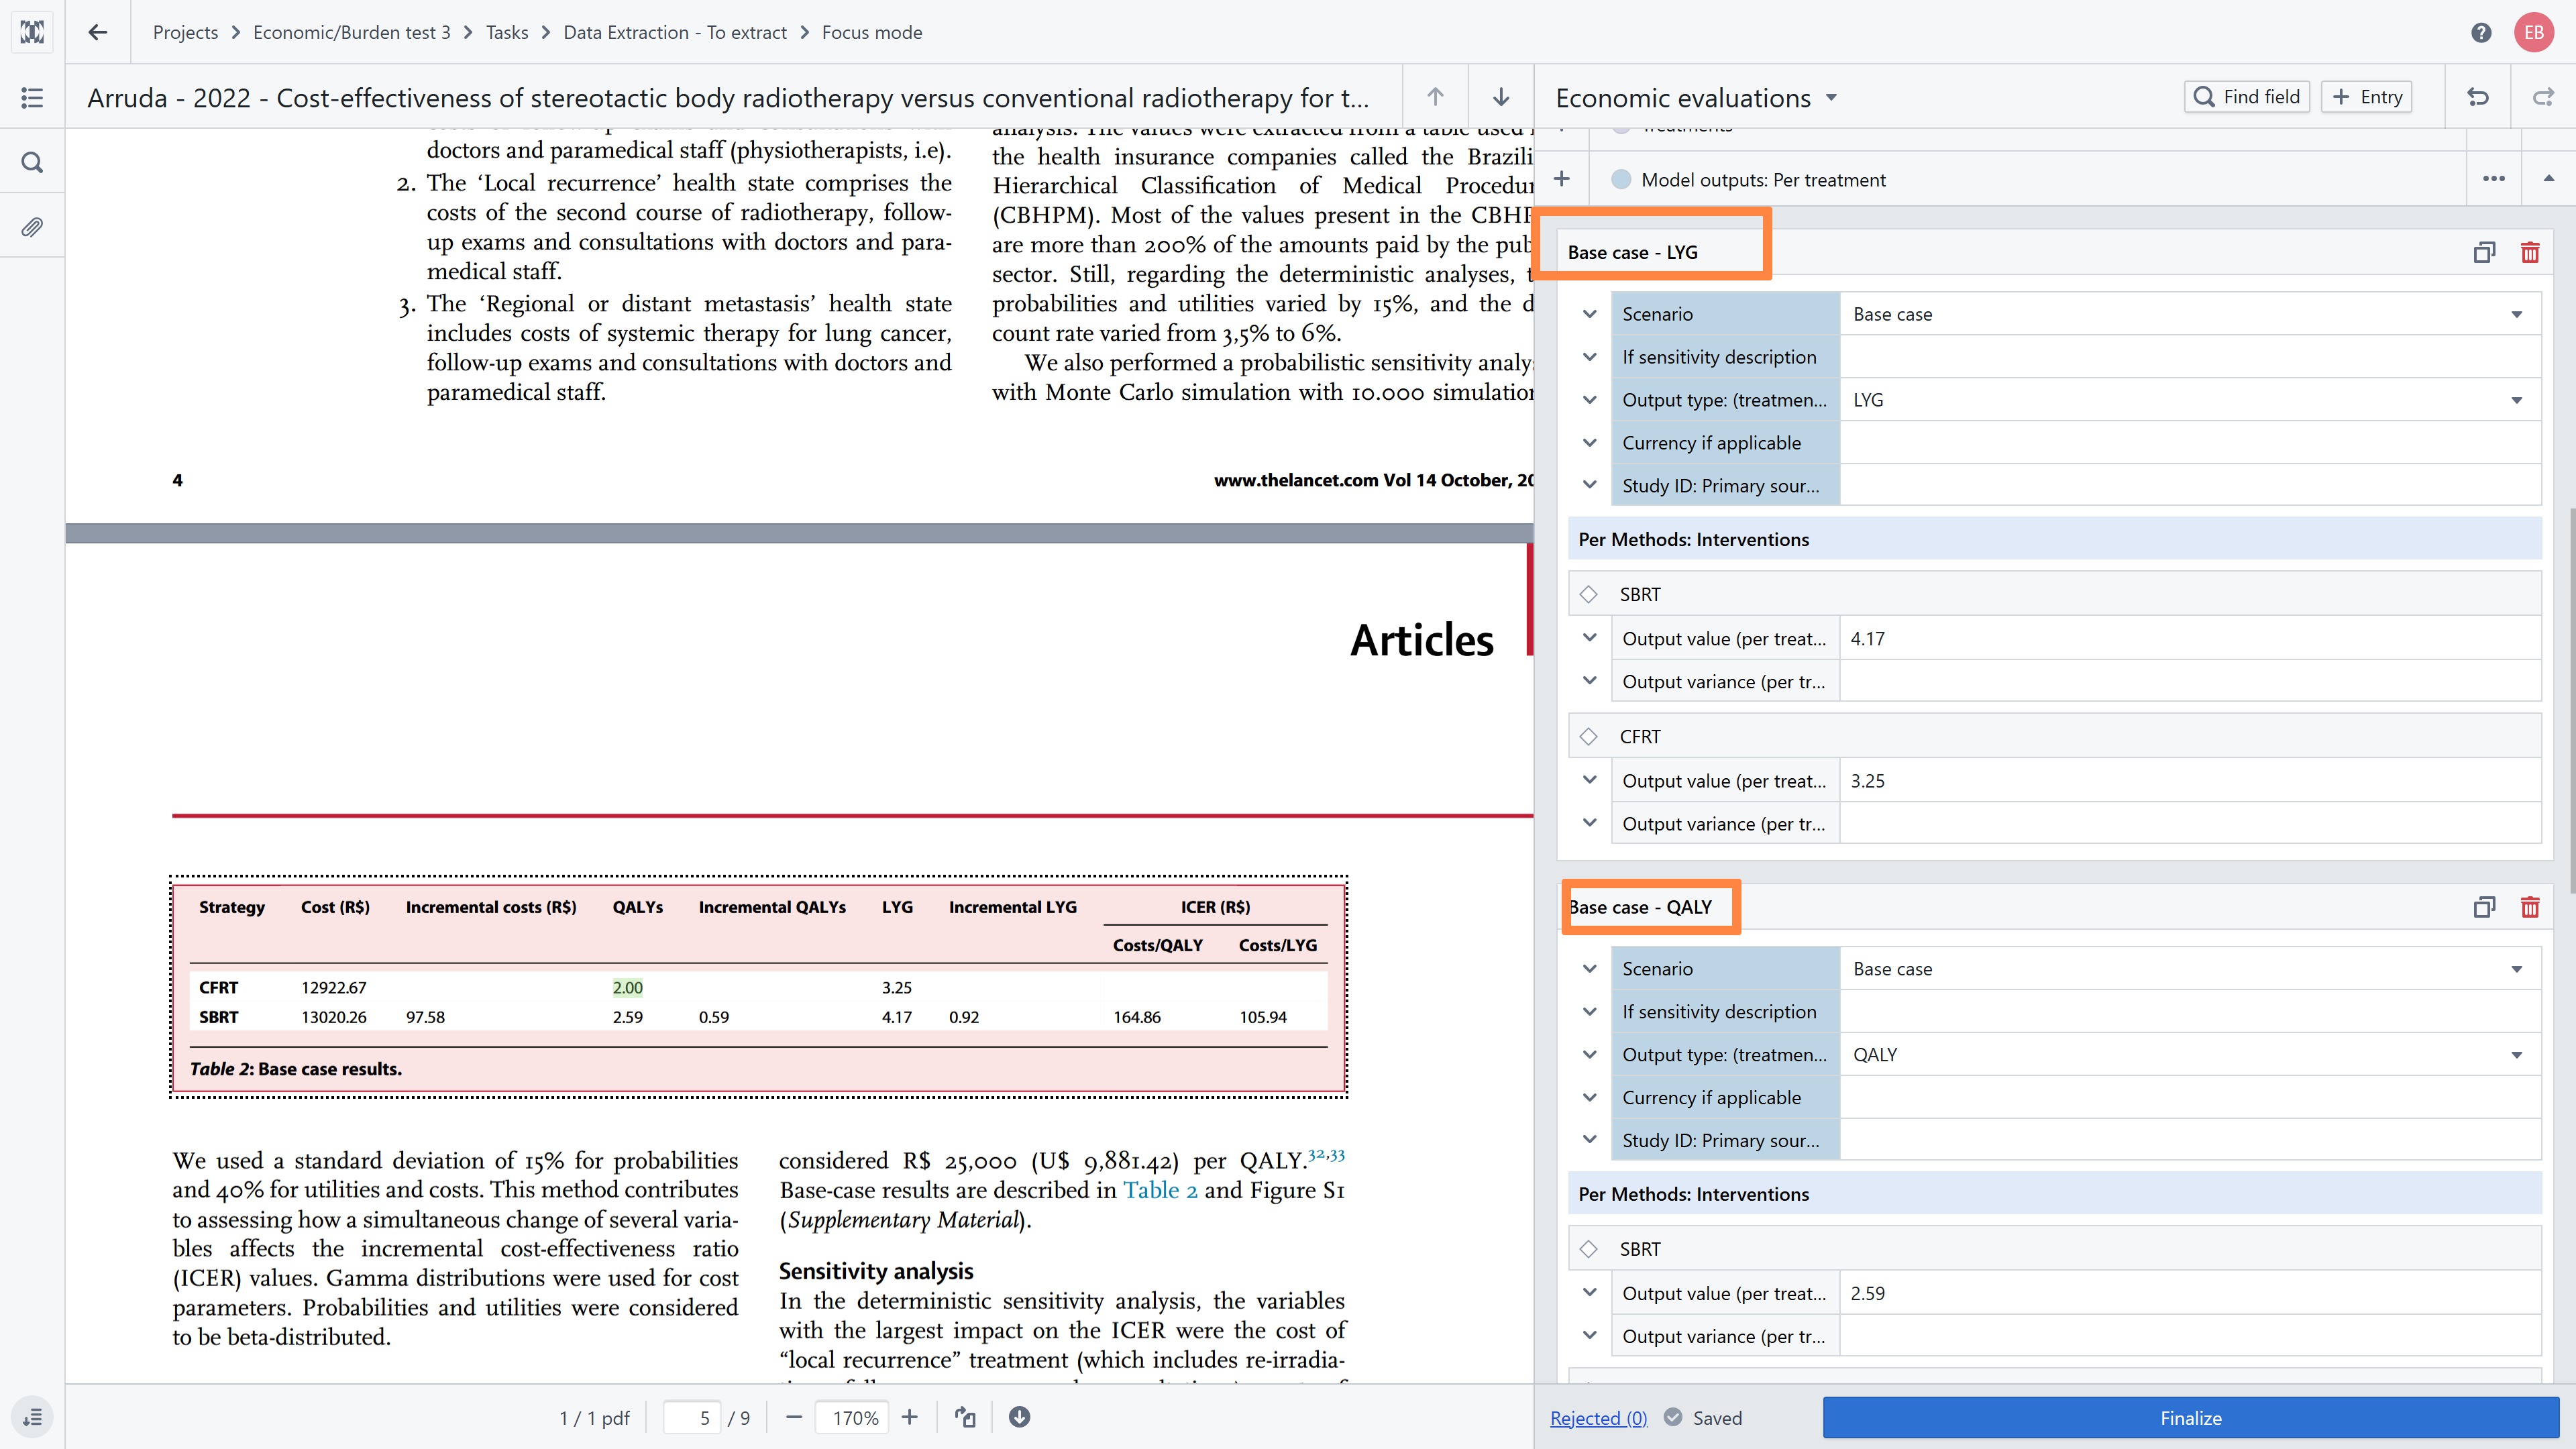Open the three-dot menu for Model outputs
The width and height of the screenshot is (2576, 1449).
[x=2493, y=179]
